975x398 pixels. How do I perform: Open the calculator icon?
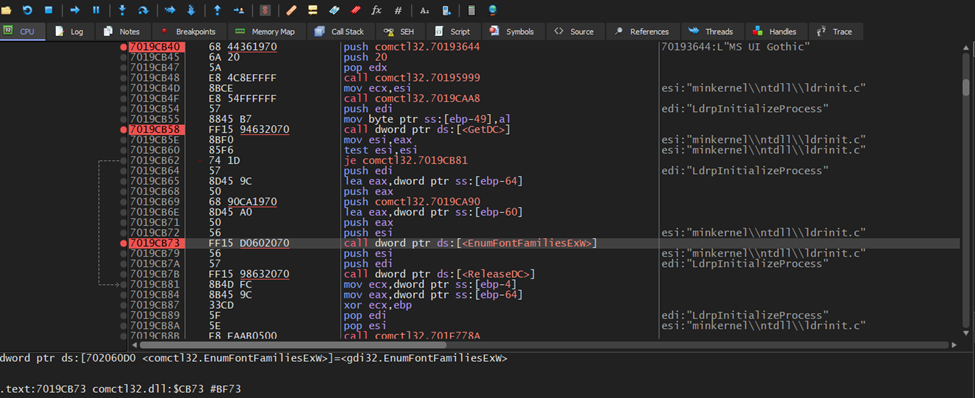pyautogui.click(x=471, y=10)
